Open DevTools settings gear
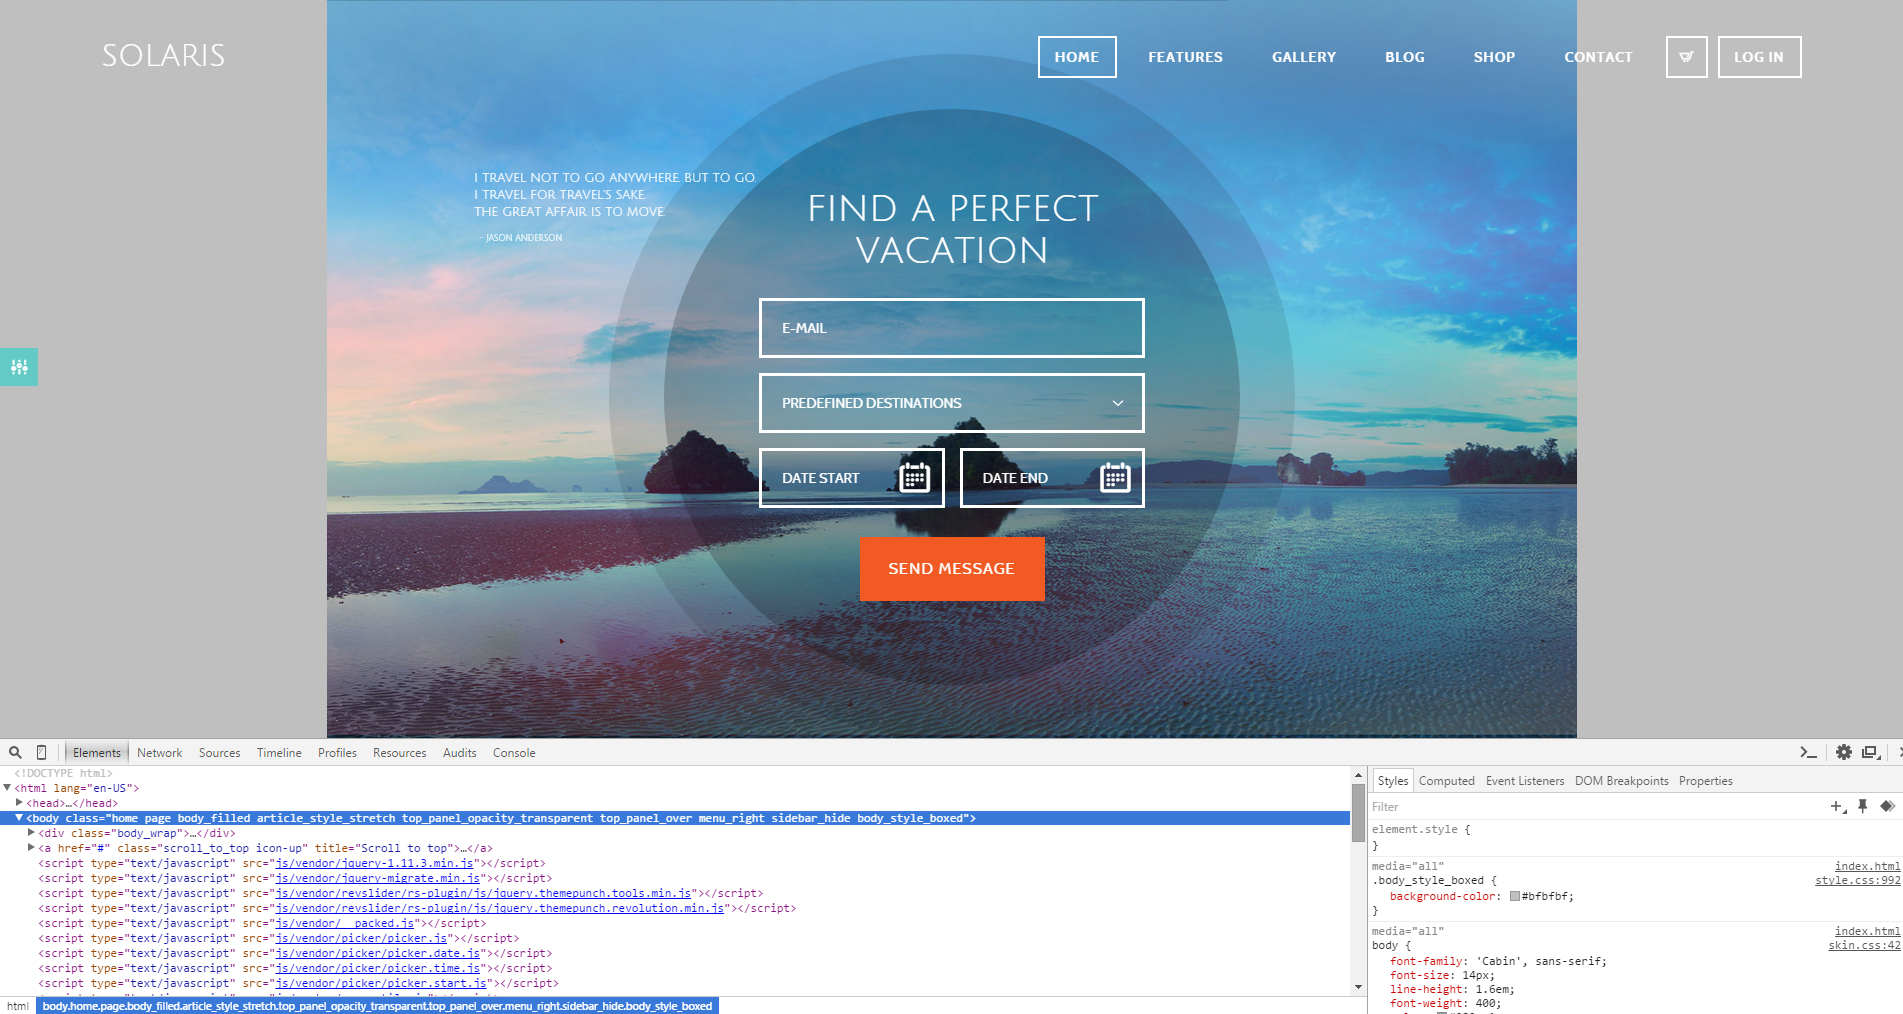Viewport: 1903px width, 1014px height. pyautogui.click(x=1844, y=753)
